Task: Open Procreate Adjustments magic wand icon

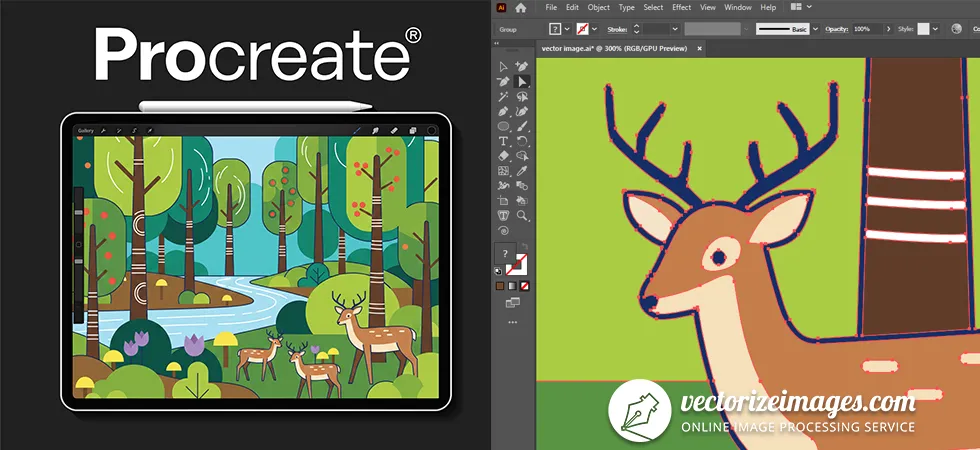Action: pyautogui.click(x=119, y=131)
